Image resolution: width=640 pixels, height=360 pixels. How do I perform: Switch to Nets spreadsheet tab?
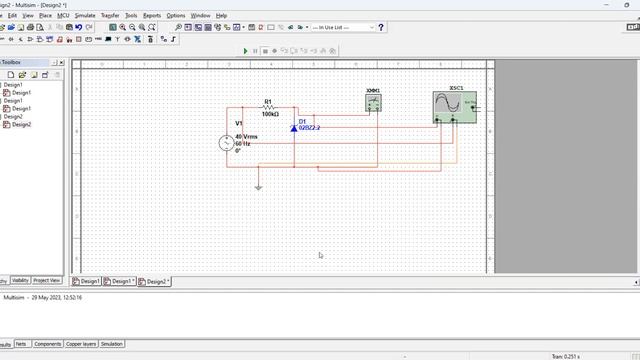[21, 344]
